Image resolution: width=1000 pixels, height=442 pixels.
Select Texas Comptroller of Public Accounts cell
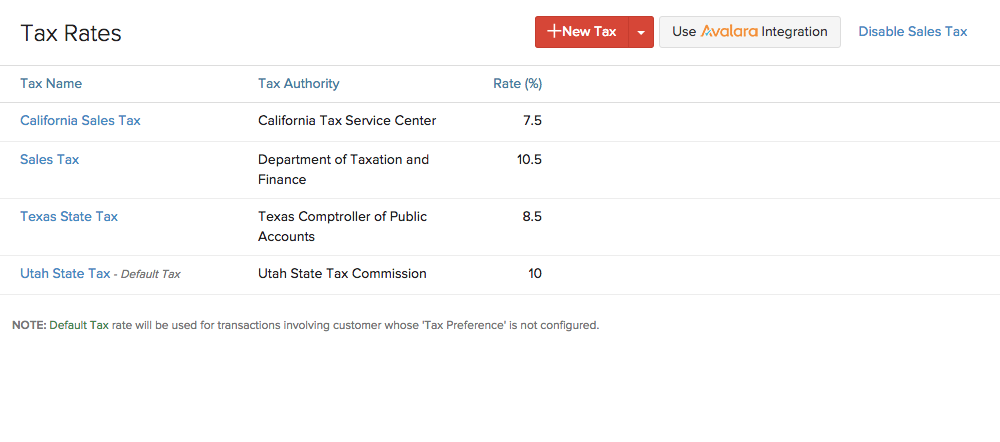pos(342,226)
